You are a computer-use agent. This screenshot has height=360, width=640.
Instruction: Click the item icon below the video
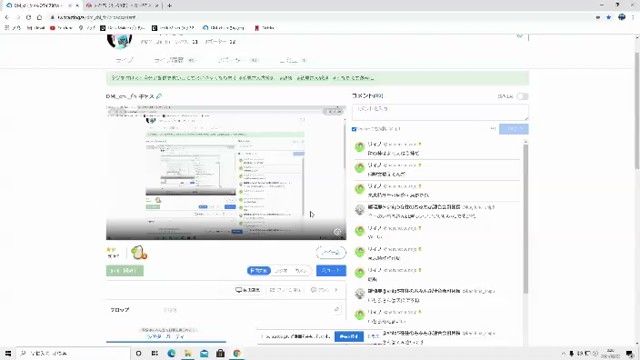click(139, 253)
